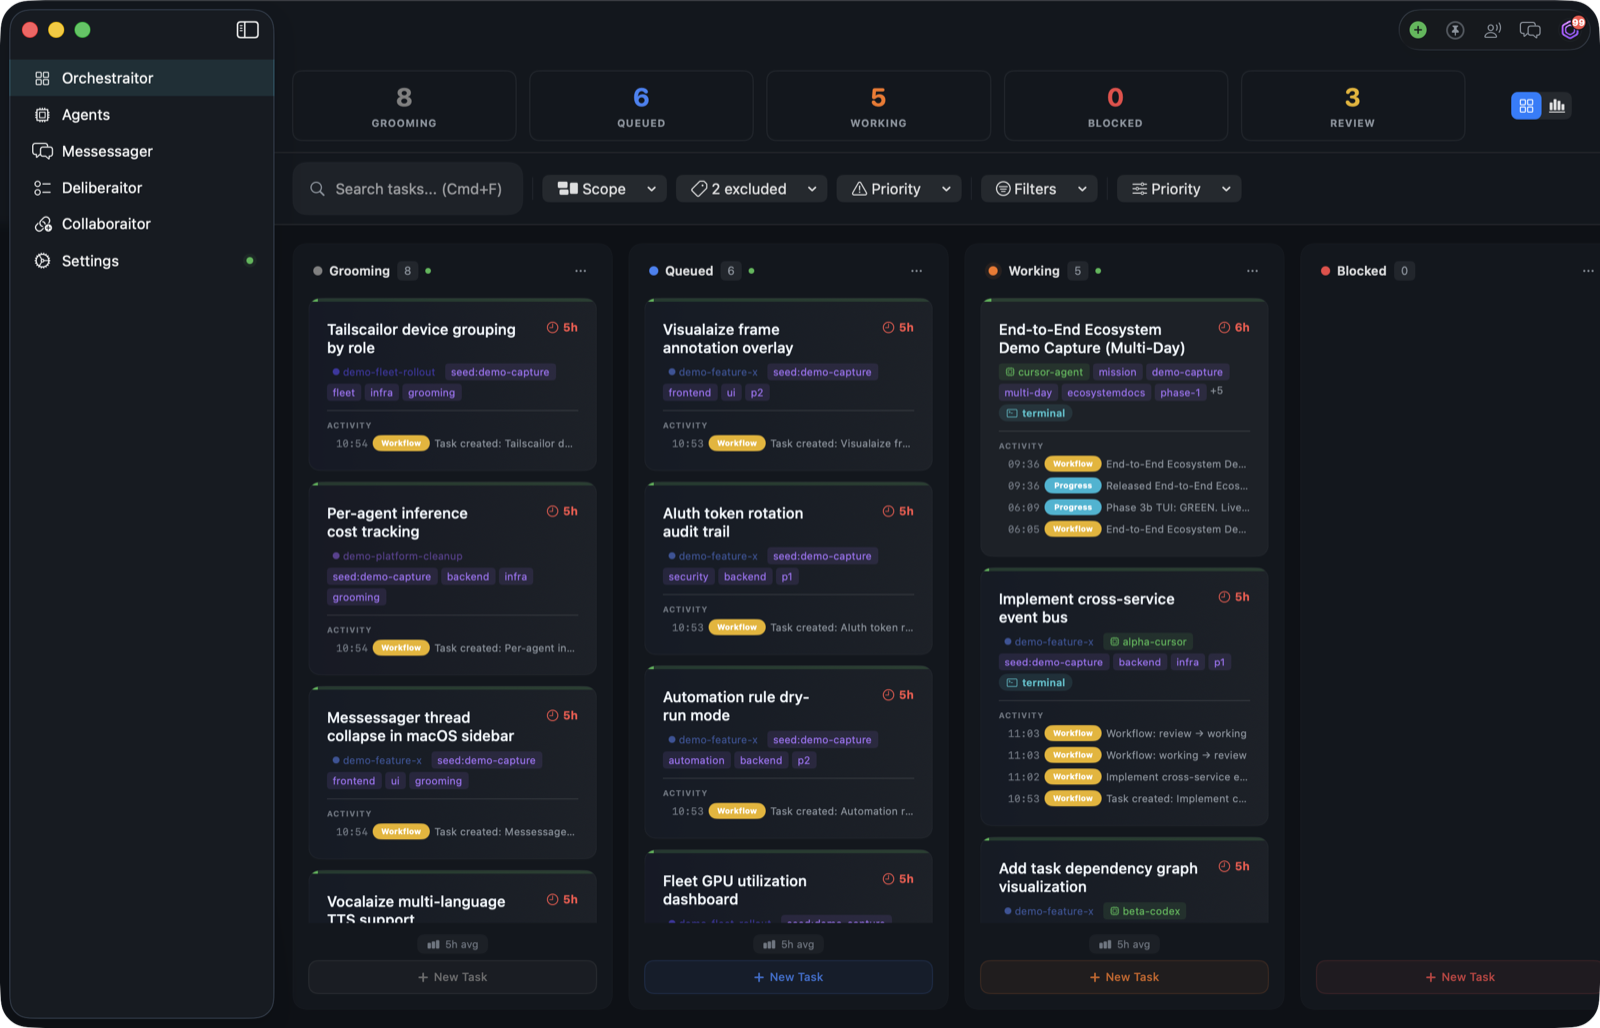Open the 2 excluded tags dropdown
Image resolution: width=1600 pixels, height=1028 pixels.
coord(752,189)
